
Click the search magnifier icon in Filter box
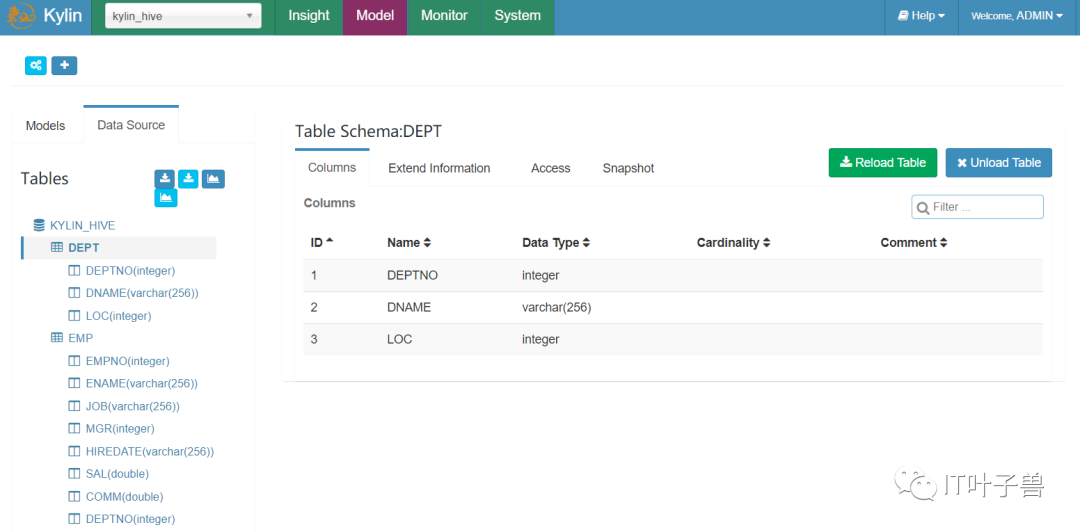point(923,207)
